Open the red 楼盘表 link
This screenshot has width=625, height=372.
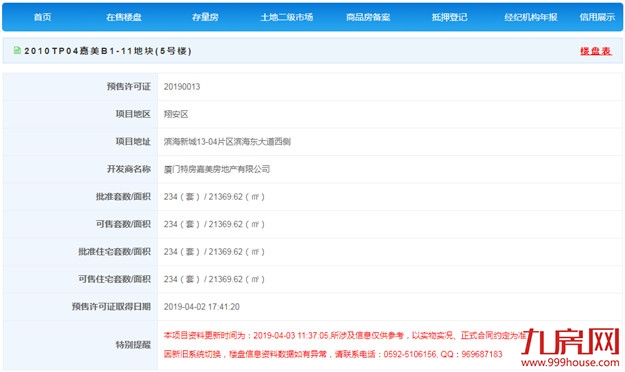coord(596,51)
